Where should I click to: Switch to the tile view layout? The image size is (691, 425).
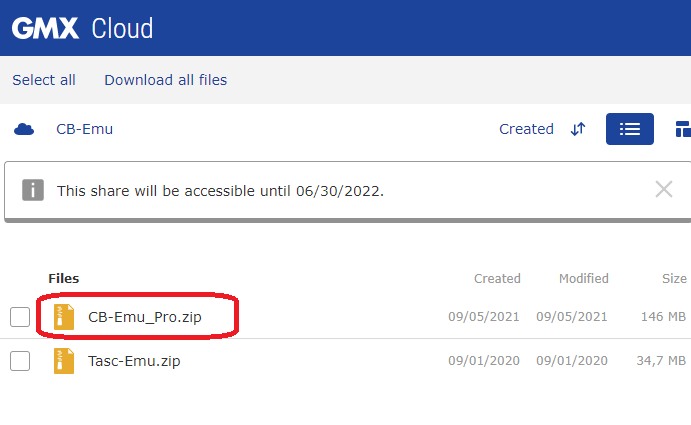[683, 129]
